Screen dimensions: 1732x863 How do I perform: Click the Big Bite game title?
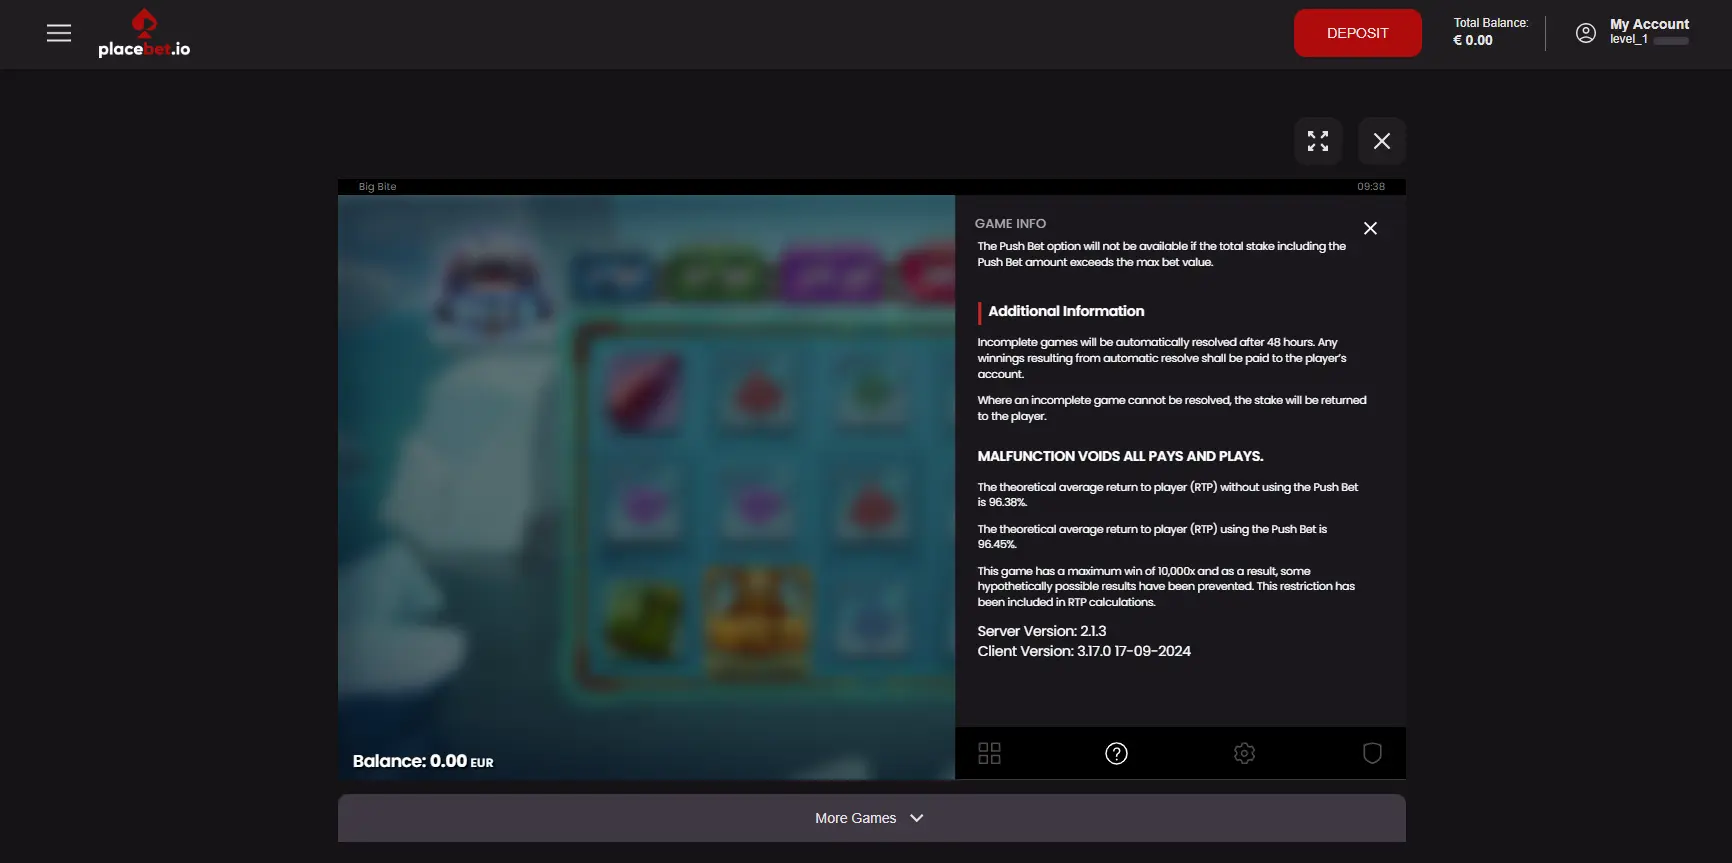[x=377, y=187]
